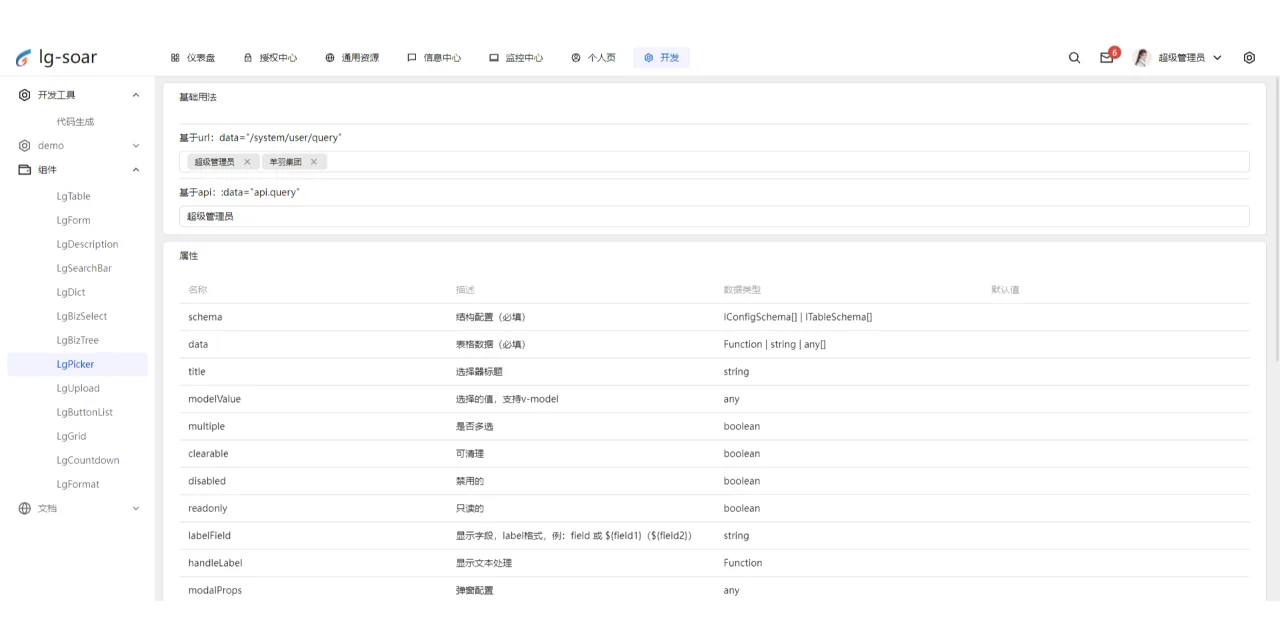
Task: Remove the 羊羽集团 tag with its ×
Action: pyautogui.click(x=313, y=161)
